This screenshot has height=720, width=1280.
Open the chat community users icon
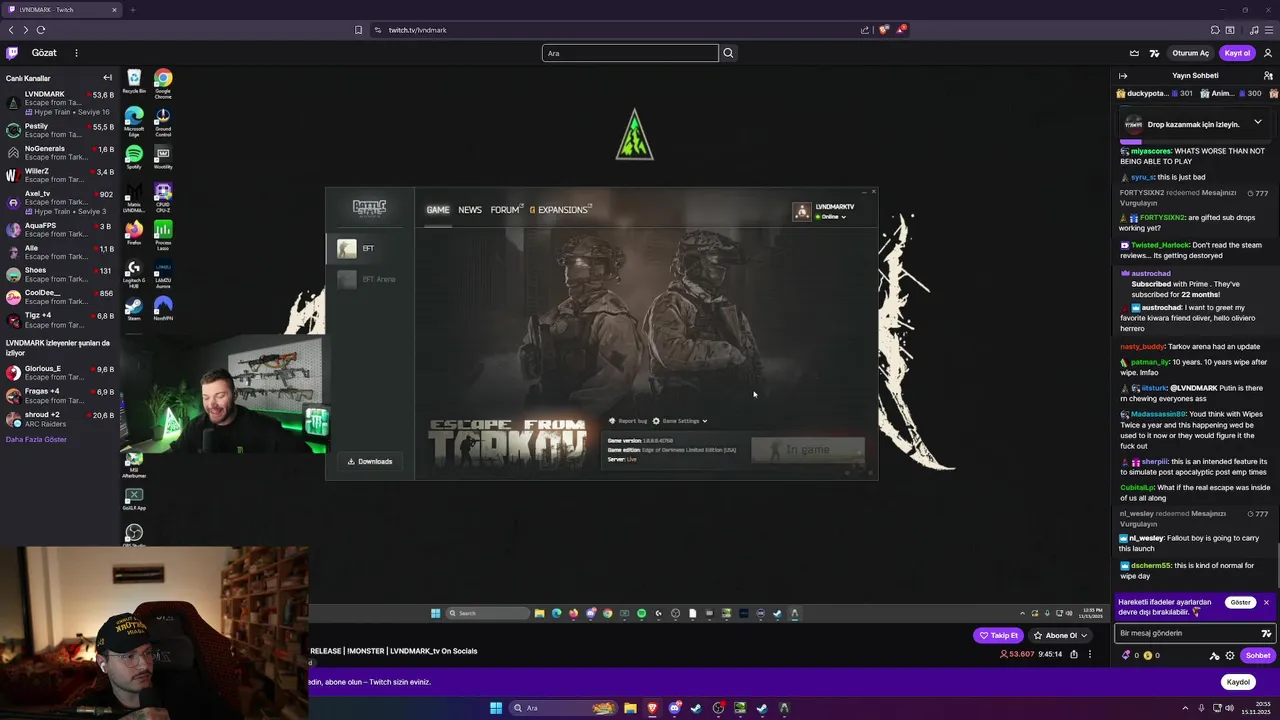[1268, 76]
